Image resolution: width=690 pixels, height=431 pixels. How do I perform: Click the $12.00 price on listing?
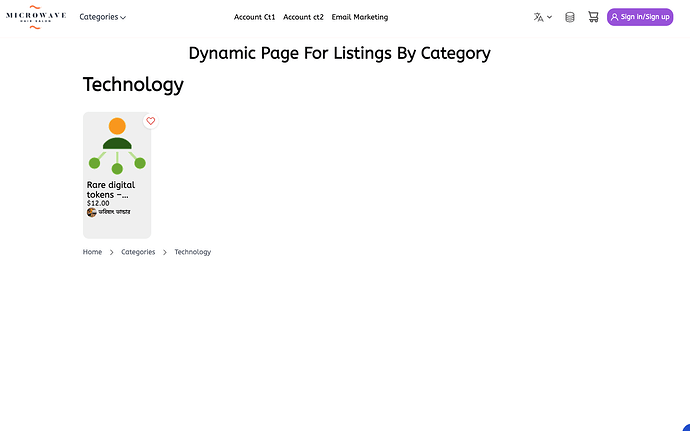click(x=98, y=203)
